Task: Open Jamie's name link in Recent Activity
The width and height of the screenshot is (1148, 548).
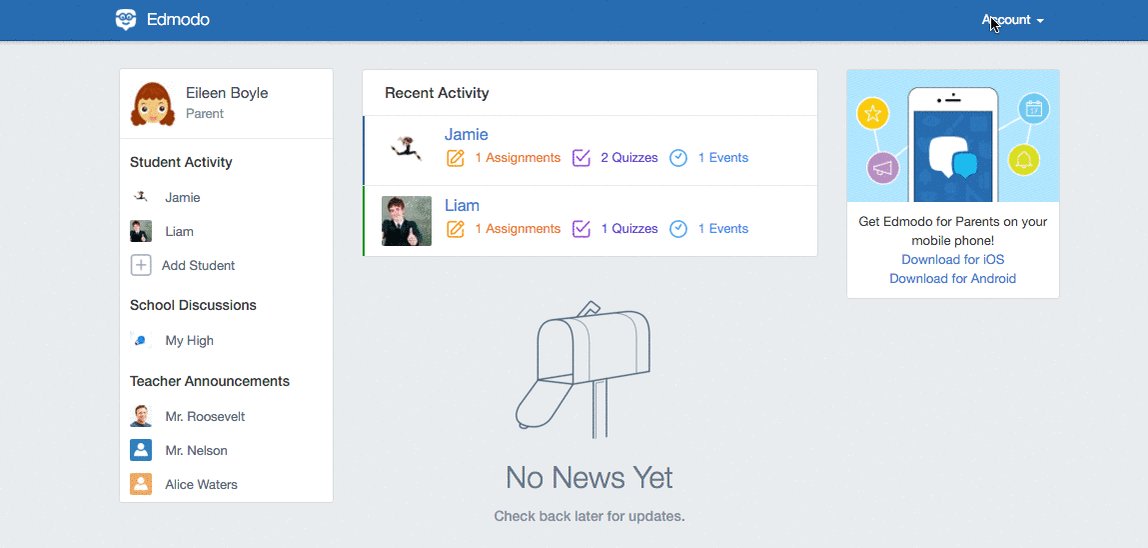Action: coord(466,134)
